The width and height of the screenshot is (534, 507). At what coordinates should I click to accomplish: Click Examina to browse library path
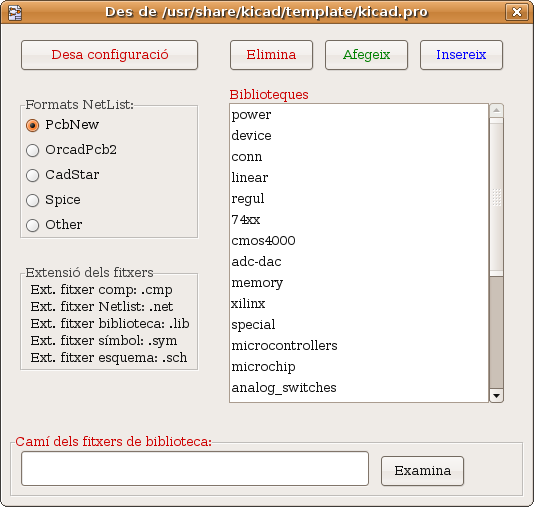click(x=422, y=471)
